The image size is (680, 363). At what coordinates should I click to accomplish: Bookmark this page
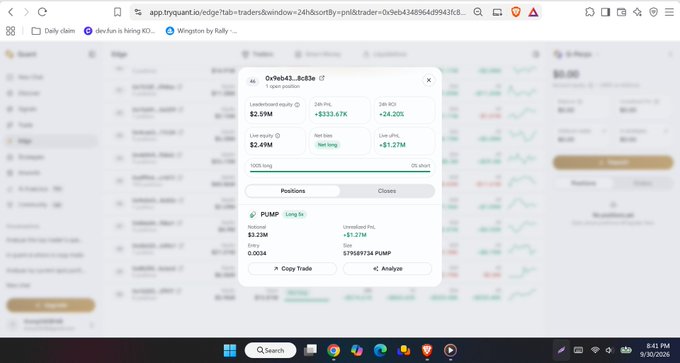117,12
